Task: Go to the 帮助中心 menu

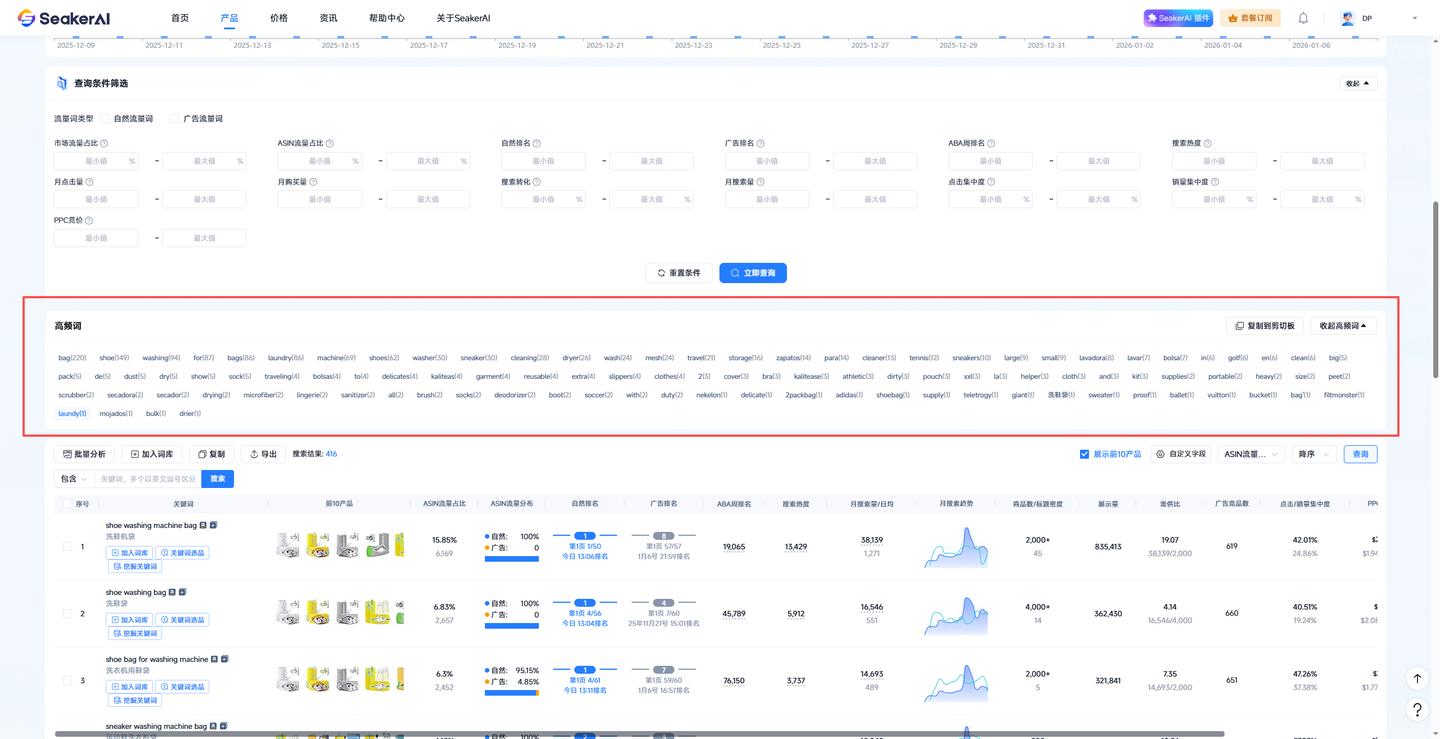Action: coord(387,18)
